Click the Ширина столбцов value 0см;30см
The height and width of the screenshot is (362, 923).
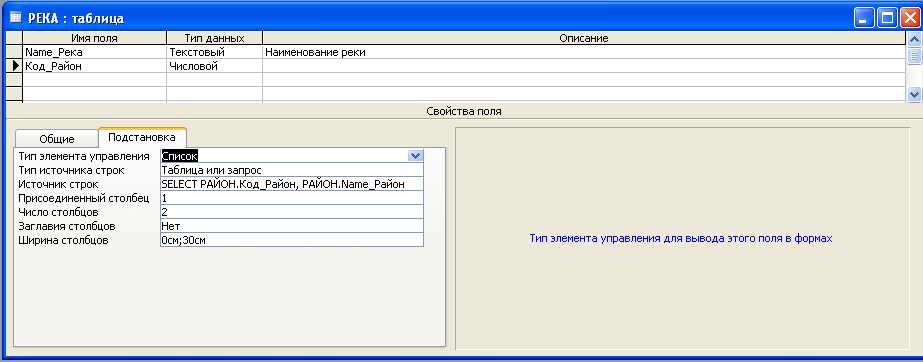point(291,240)
